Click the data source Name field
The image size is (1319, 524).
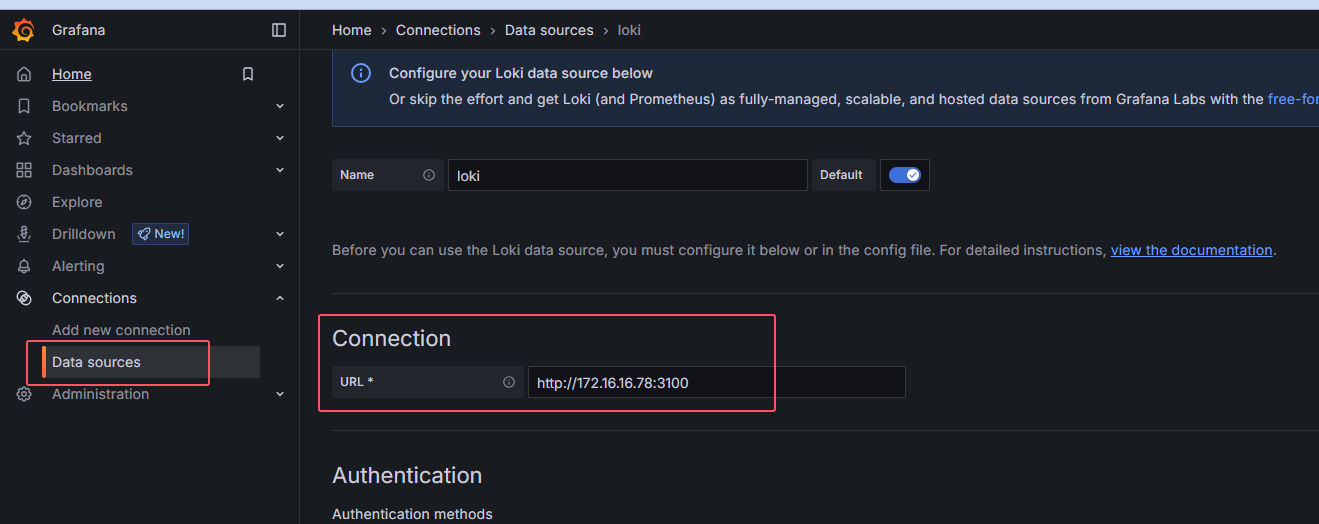point(627,175)
